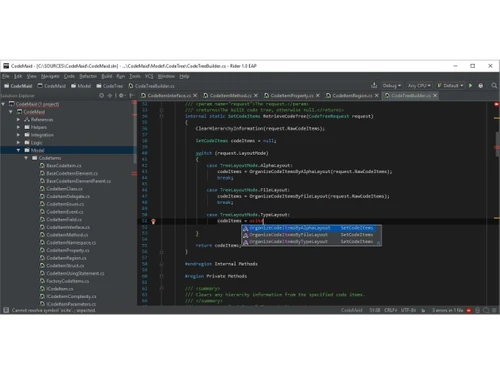
Task: Open Any CPU platform dropdown
Action: coord(419,86)
